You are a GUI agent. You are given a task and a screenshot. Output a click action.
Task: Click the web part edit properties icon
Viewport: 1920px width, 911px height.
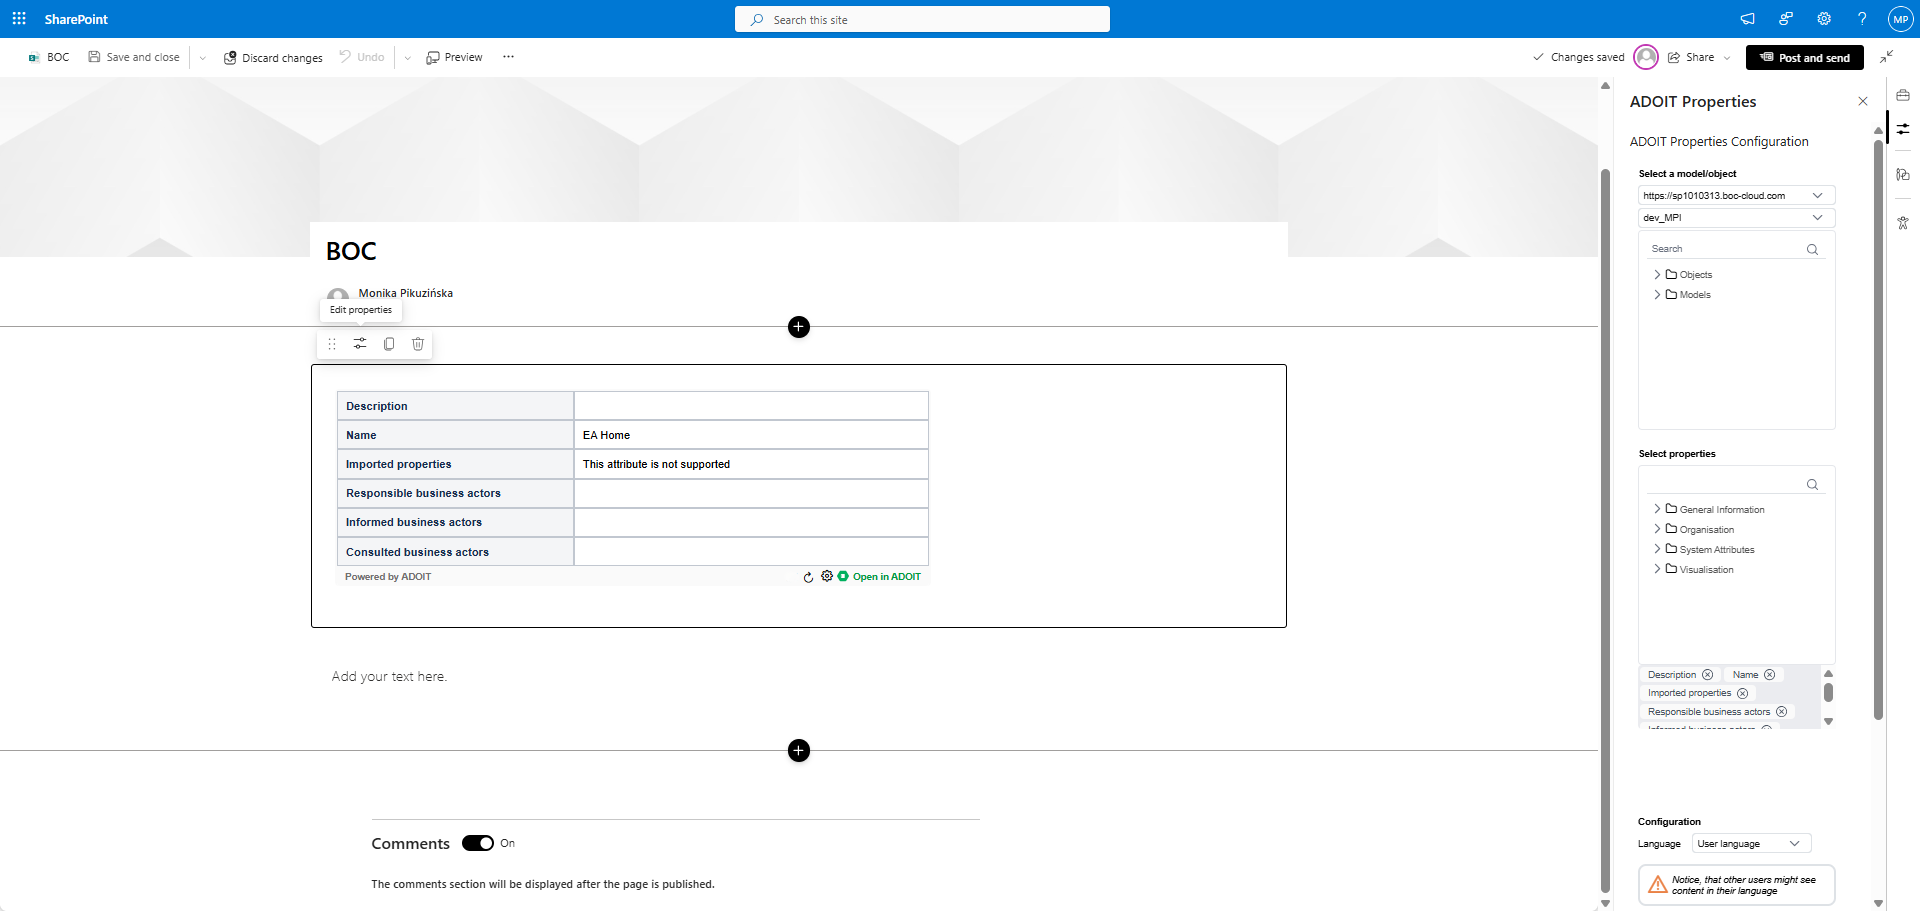tap(360, 344)
